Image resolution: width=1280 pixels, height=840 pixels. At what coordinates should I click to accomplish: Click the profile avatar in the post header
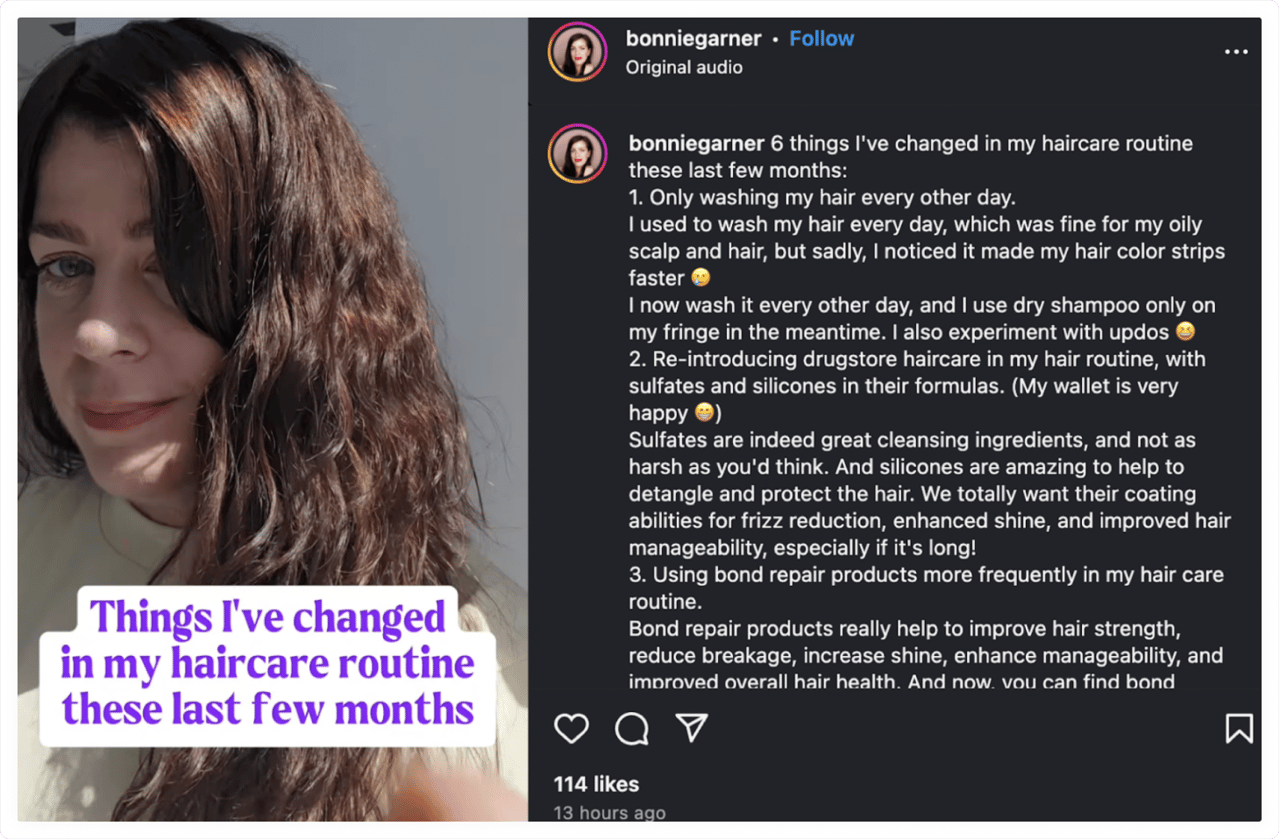tap(578, 51)
